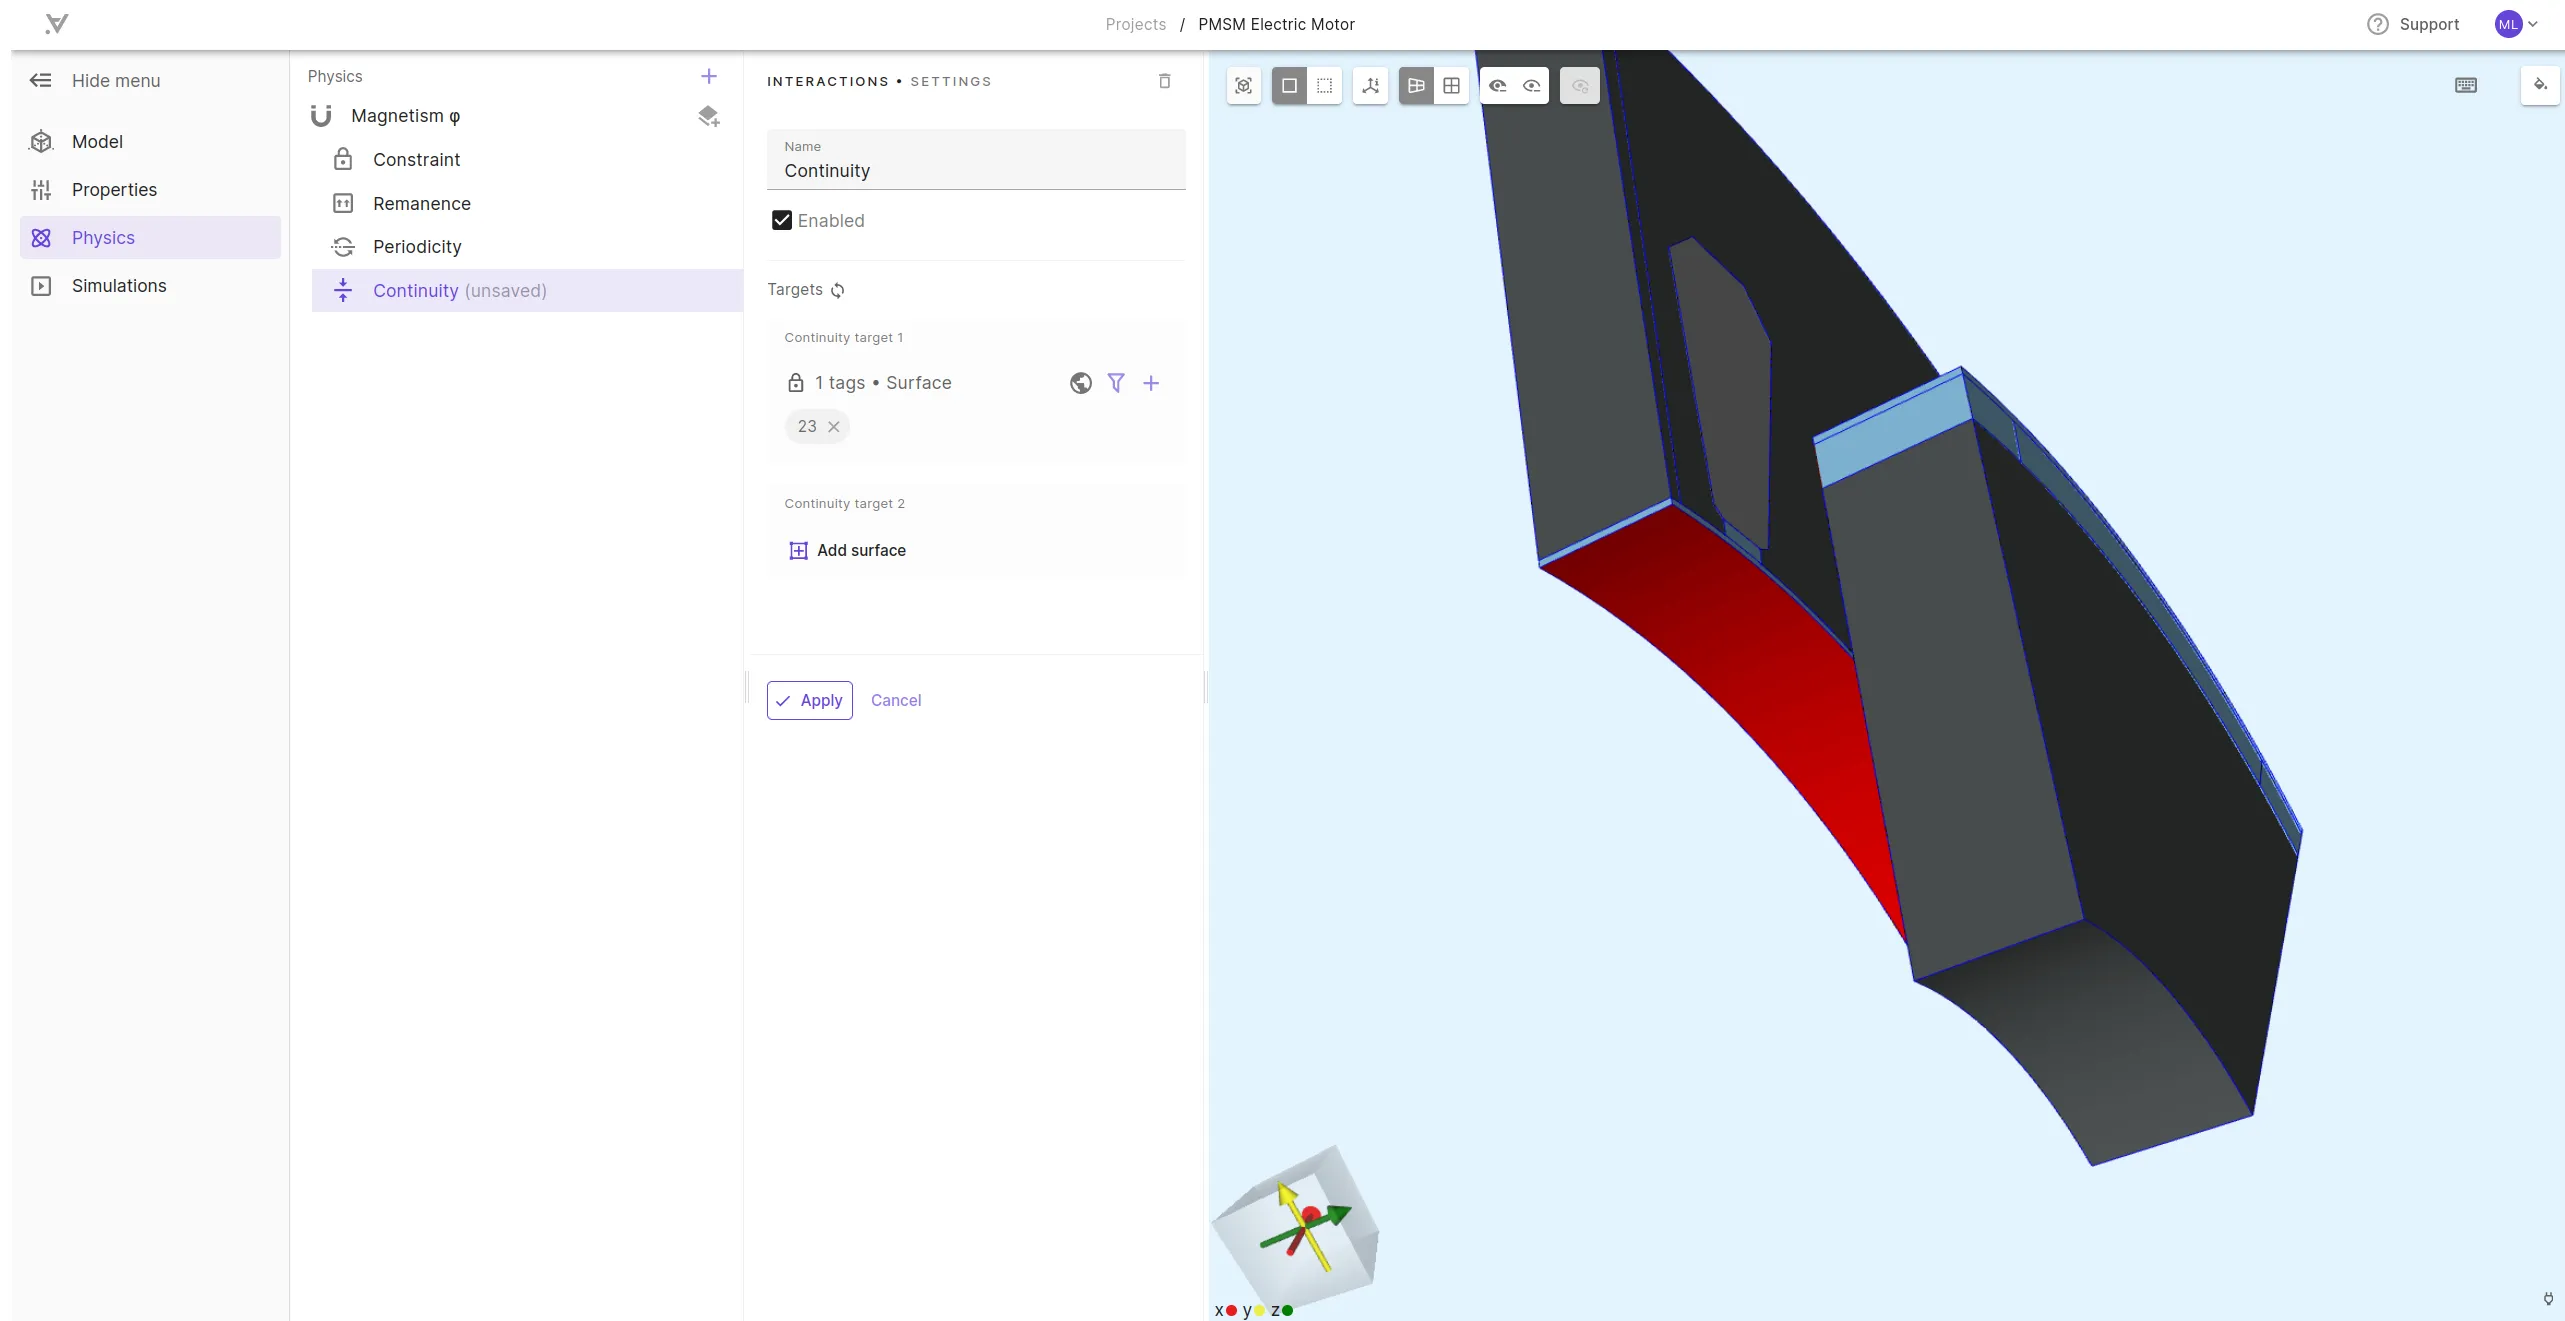This screenshot has width=2565, height=1321.
Task: Click the Apply button
Action: (810, 701)
